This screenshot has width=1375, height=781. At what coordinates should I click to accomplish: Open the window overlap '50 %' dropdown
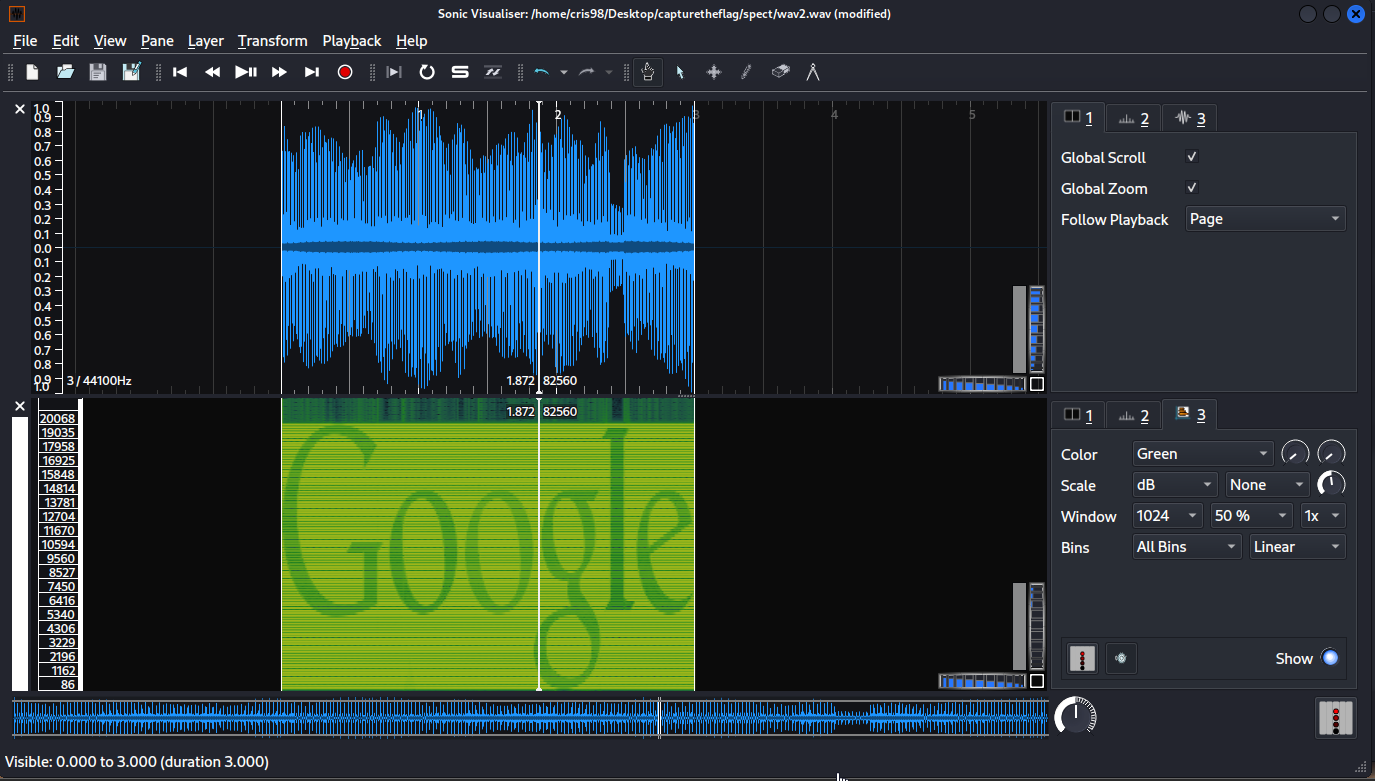pyautogui.click(x=1251, y=516)
